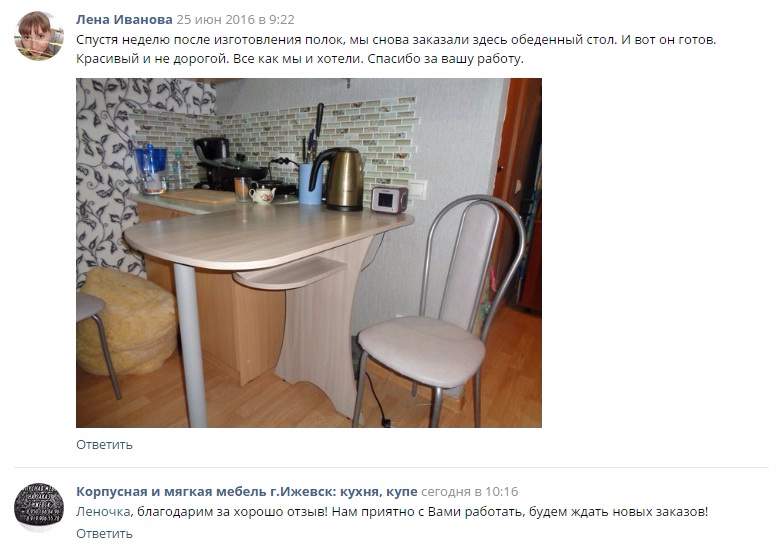Screen dimensions: 779x549
Task: Click the white teapot in the photo
Action: [262, 194]
